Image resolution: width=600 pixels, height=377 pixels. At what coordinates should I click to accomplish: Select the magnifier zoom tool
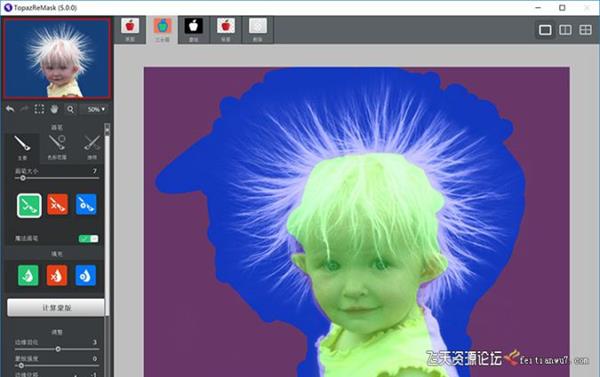pyautogui.click(x=70, y=109)
